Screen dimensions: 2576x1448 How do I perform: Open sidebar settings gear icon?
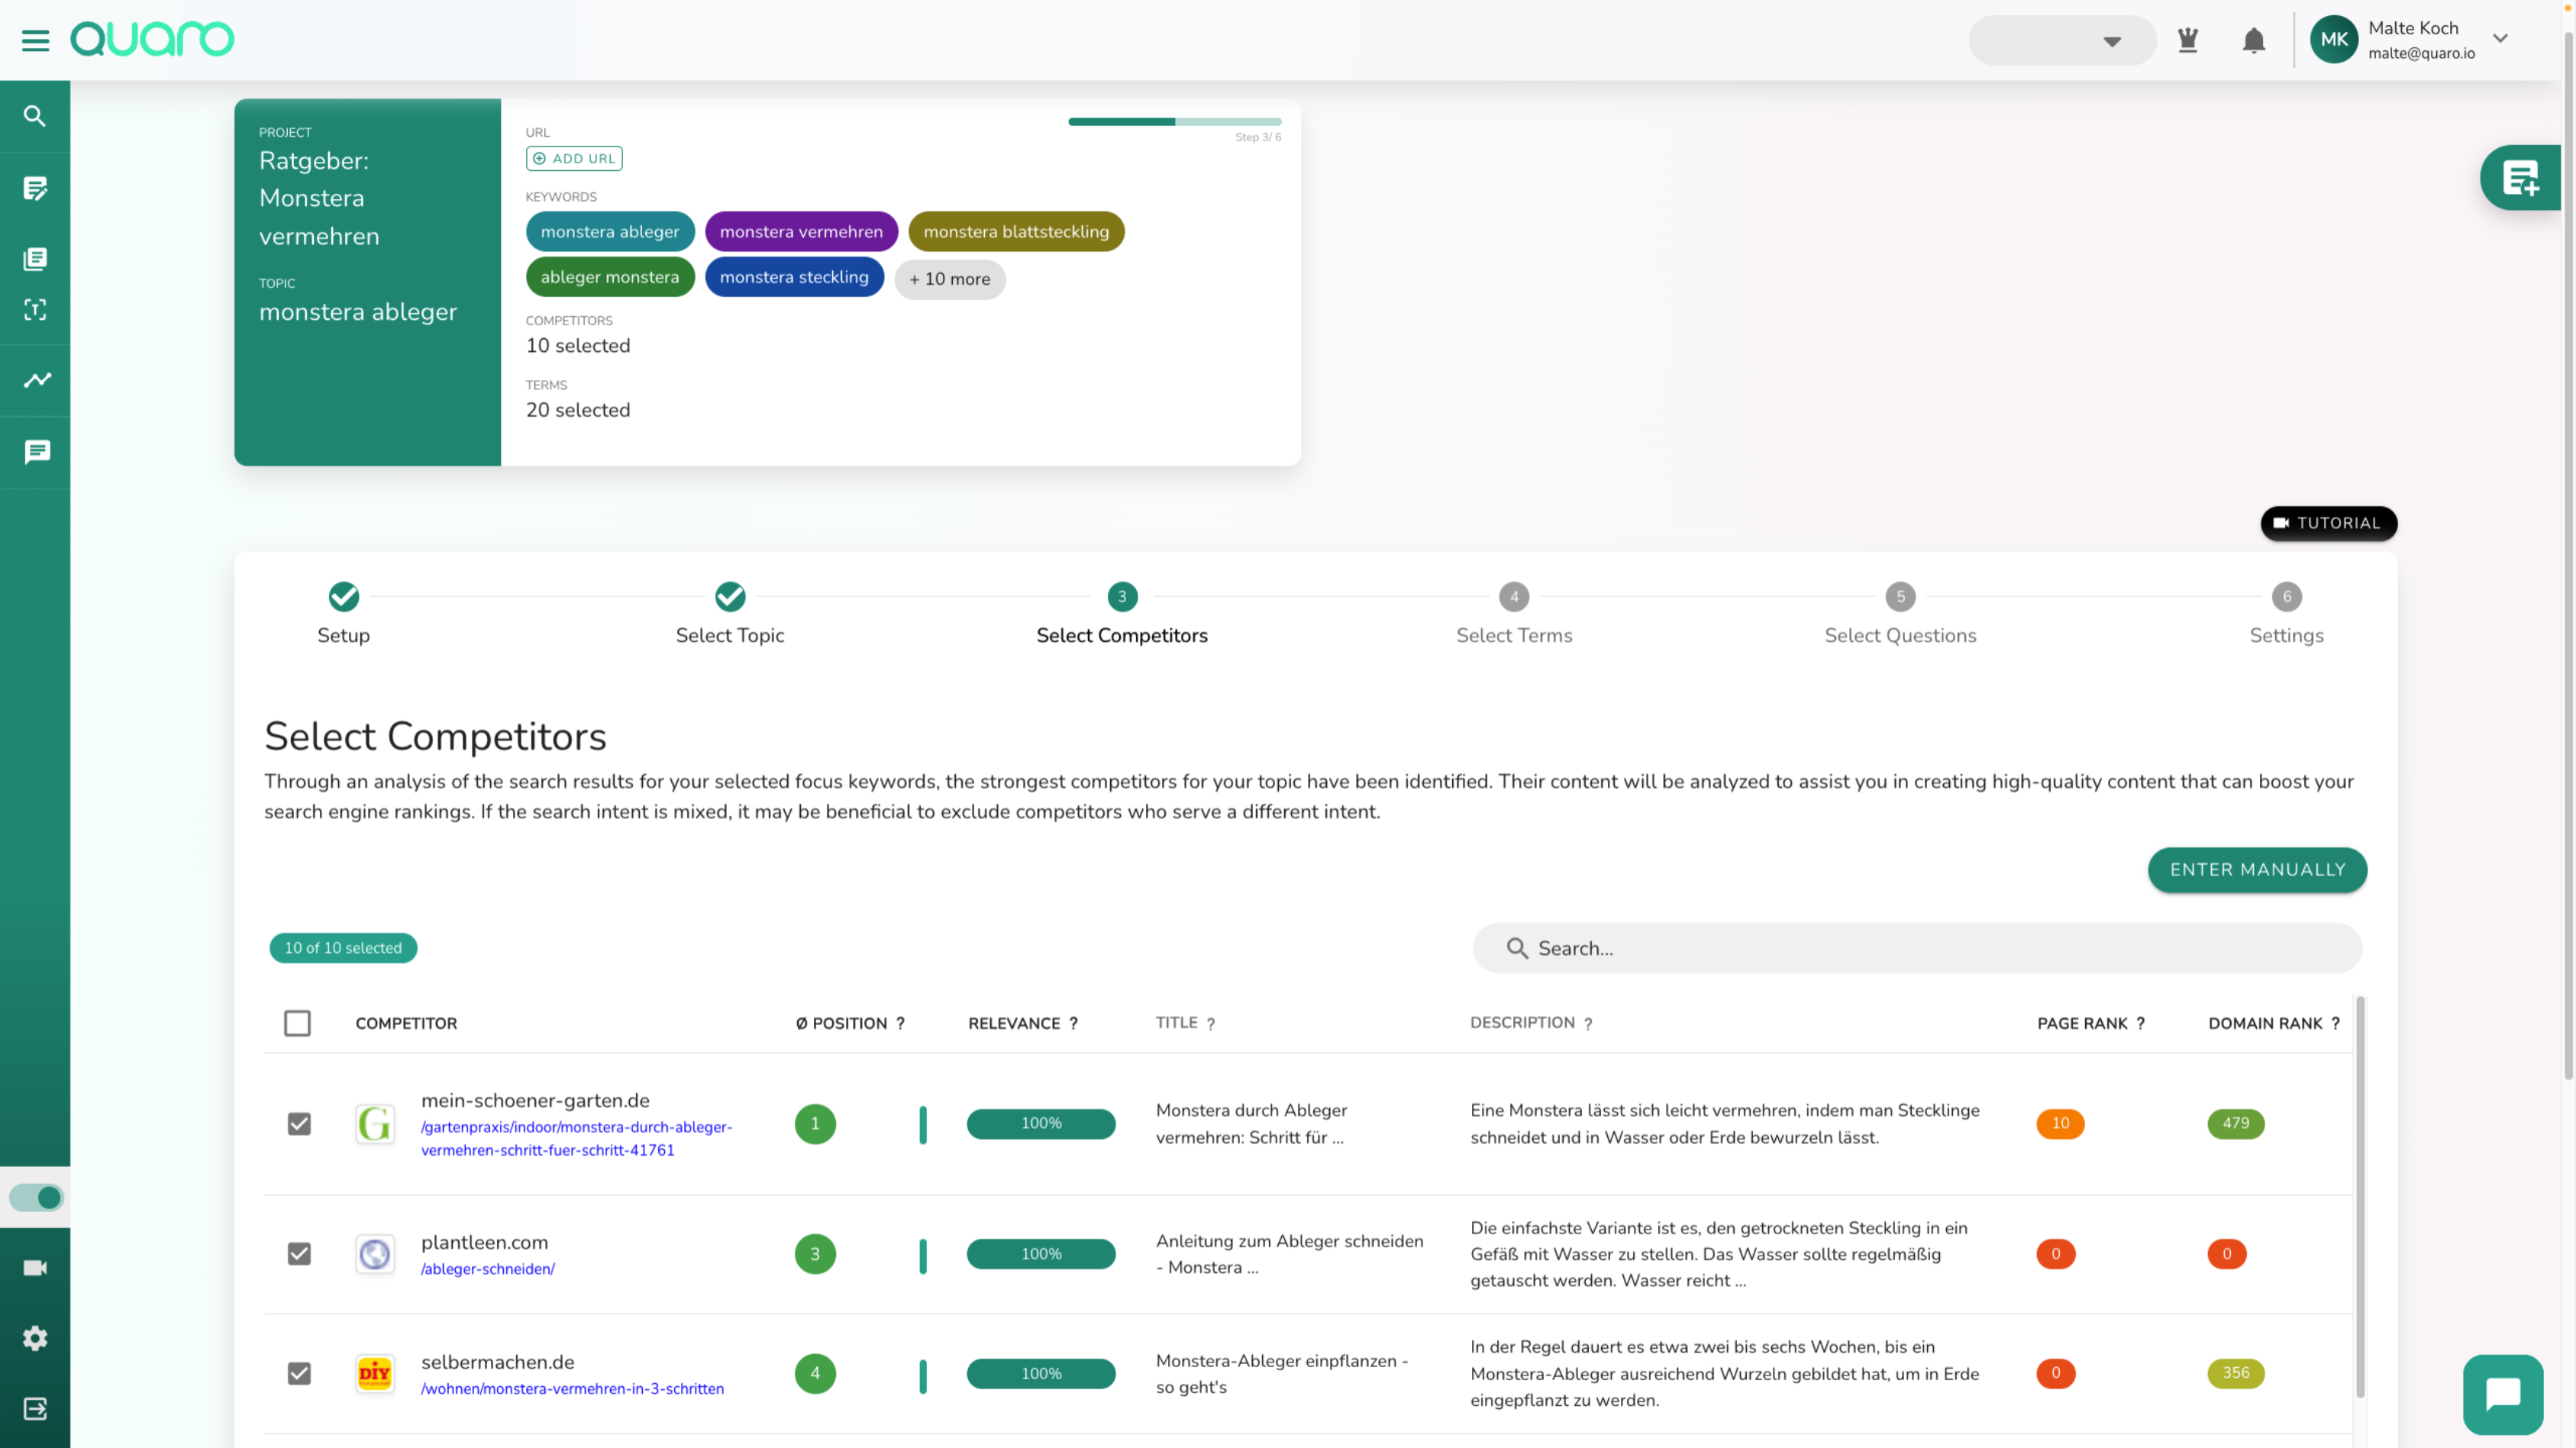pyautogui.click(x=35, y=1338)
